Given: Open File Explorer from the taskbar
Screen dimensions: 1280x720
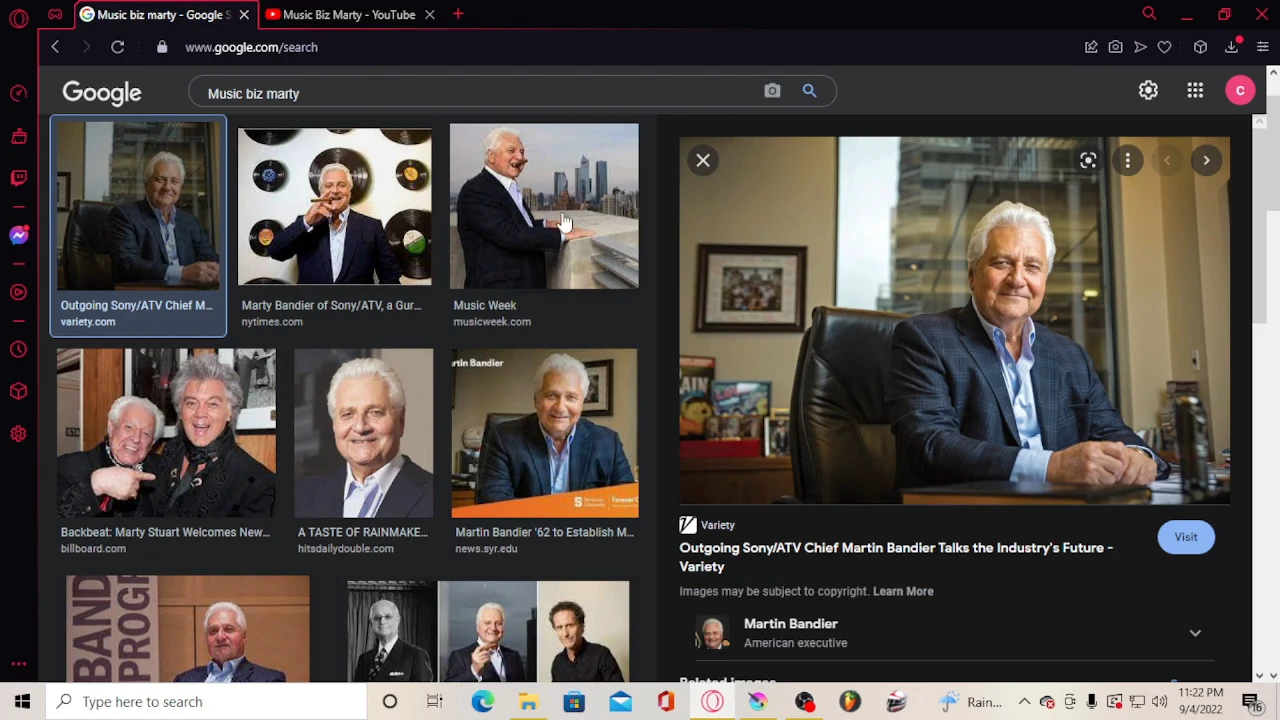Looking at the screenshot, I should (528, 702).
